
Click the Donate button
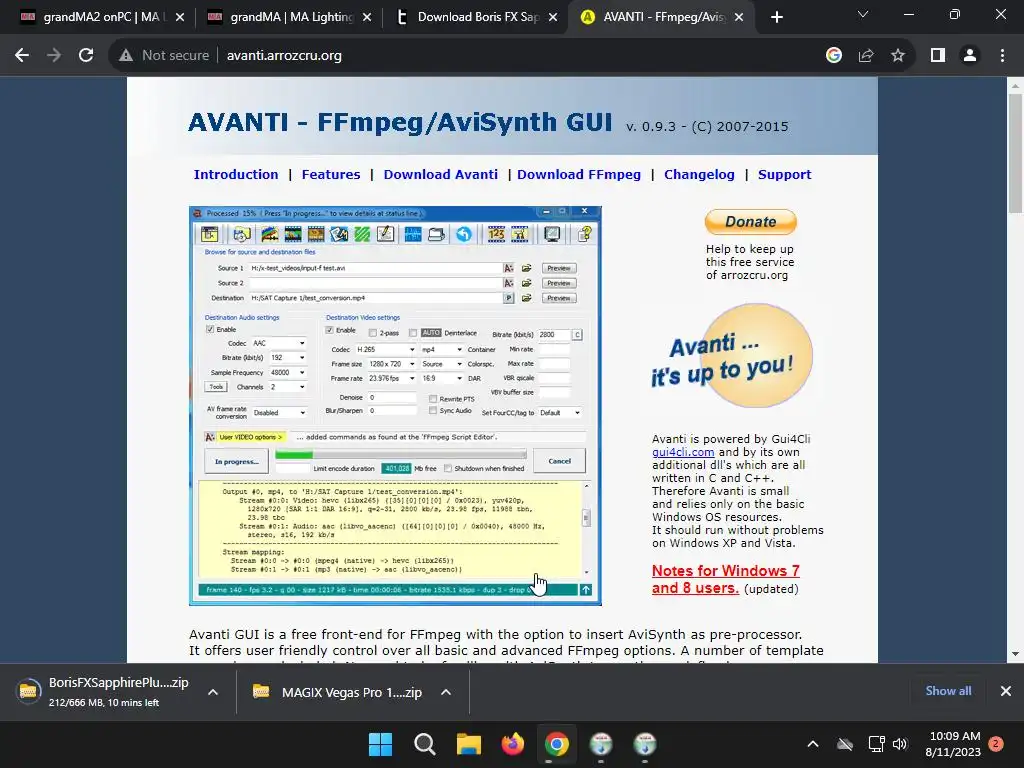tap(750, 222)
